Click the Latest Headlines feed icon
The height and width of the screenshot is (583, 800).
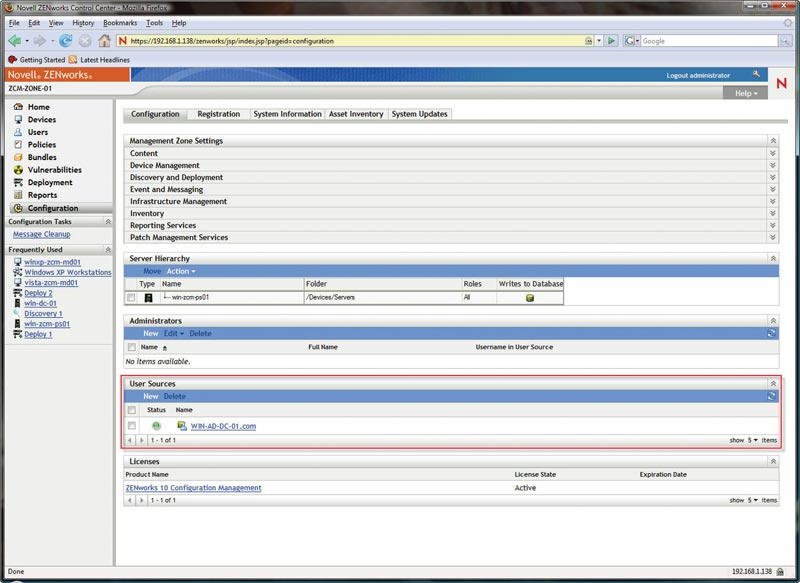(x=73, y=60)
